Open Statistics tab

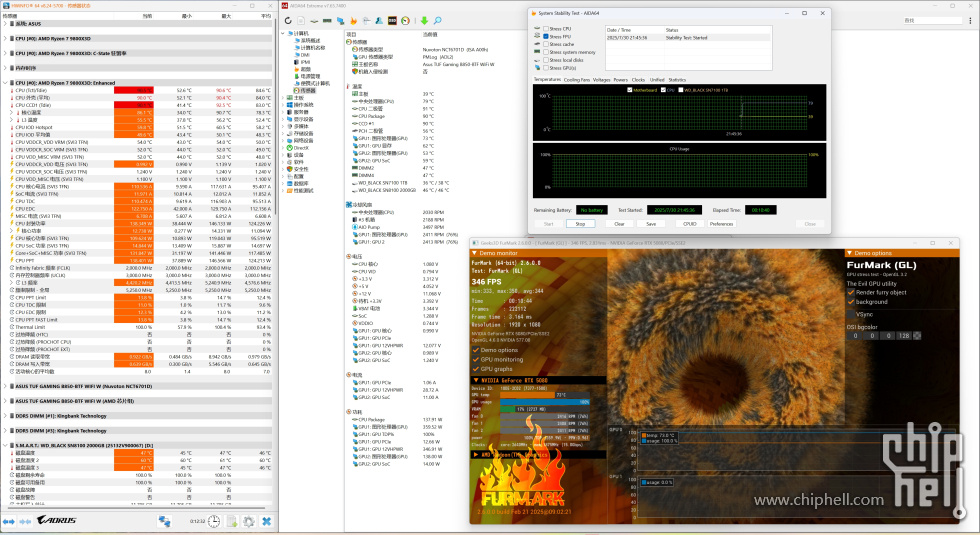coord(677,80)
